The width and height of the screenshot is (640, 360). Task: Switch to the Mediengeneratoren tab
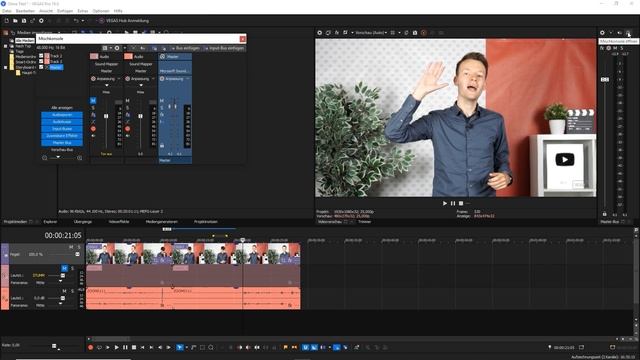[x=162, y=222]
